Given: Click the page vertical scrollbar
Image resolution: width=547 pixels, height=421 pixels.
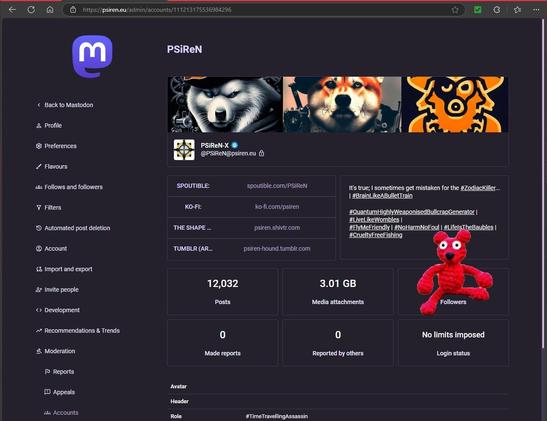Looking at the screenshot, I should click(543, 183).
